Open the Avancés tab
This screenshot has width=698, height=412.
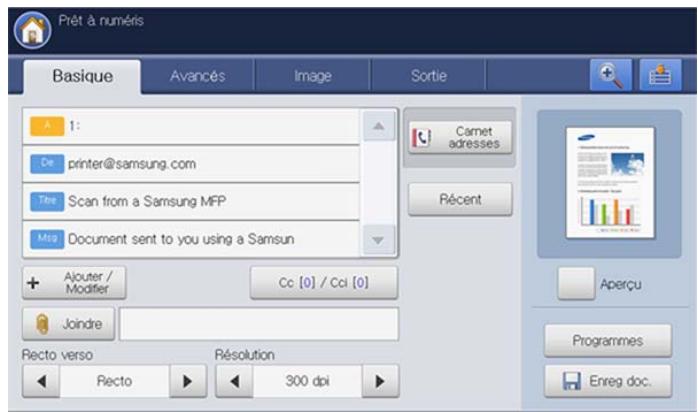coord(198,76)
